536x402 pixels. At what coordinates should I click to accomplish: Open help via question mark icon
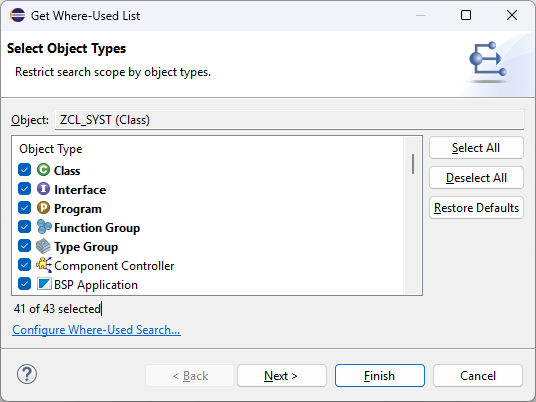coord(27,374)
